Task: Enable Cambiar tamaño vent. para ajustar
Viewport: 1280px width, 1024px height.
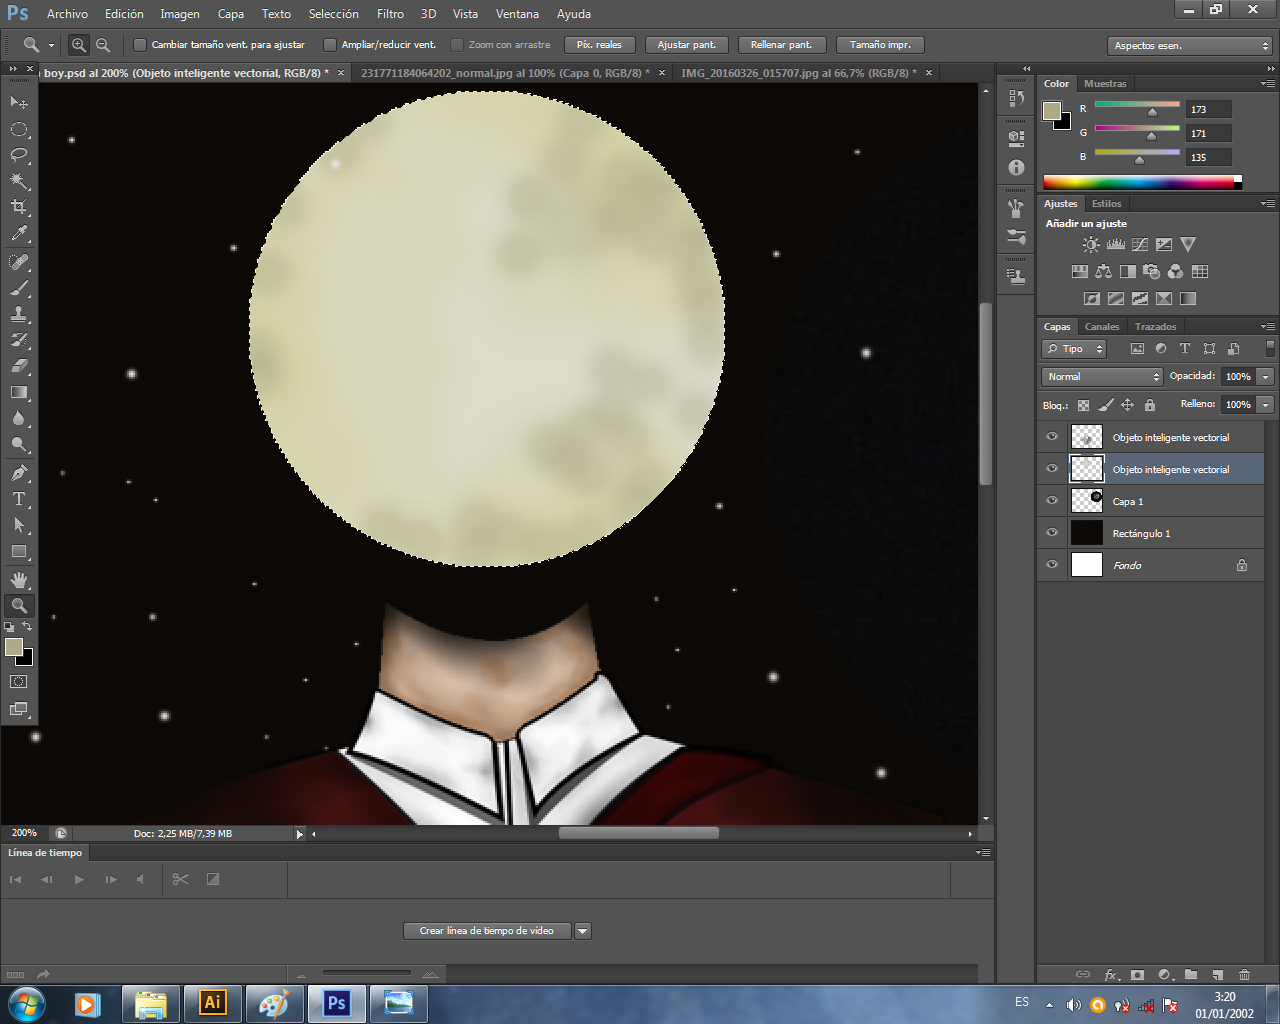Action: (x=140, y=45)
